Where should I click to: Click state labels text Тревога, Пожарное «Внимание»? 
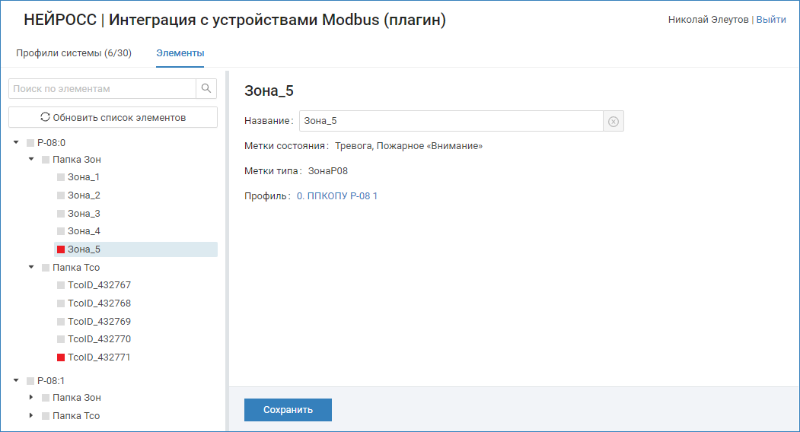click(x=409, y=146)
